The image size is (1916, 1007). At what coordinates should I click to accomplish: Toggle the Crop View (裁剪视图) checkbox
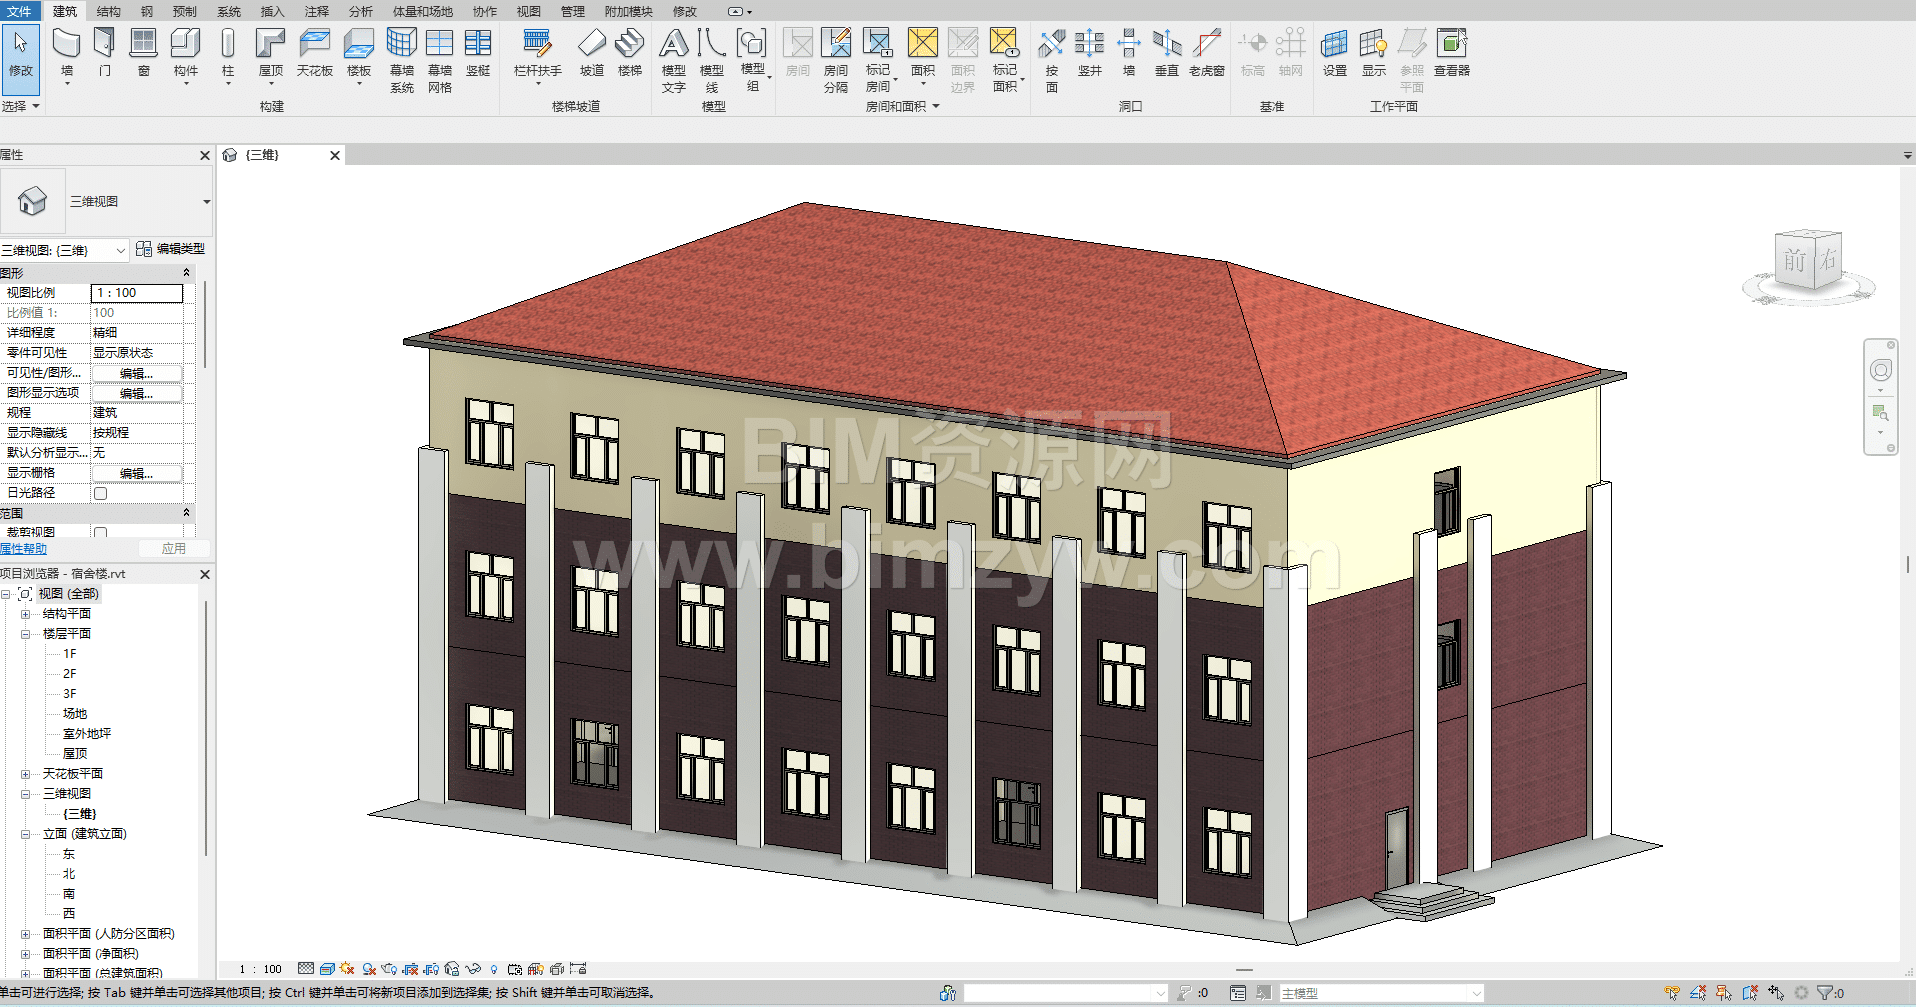pos(100,532)
